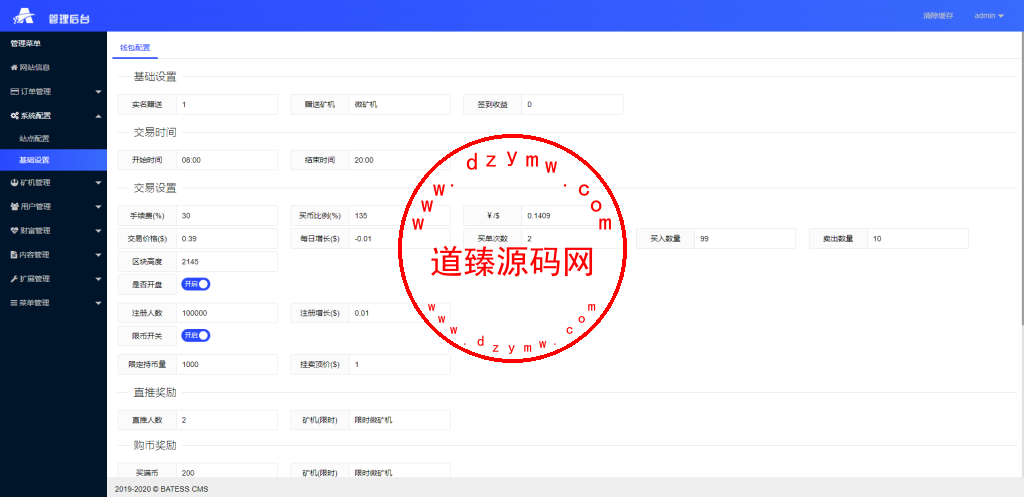The width and height of the screenshot is (1024, 497).
Task: Open the admin dropdown arrow
Action: pyautogui.click(x=1001, y=16)
